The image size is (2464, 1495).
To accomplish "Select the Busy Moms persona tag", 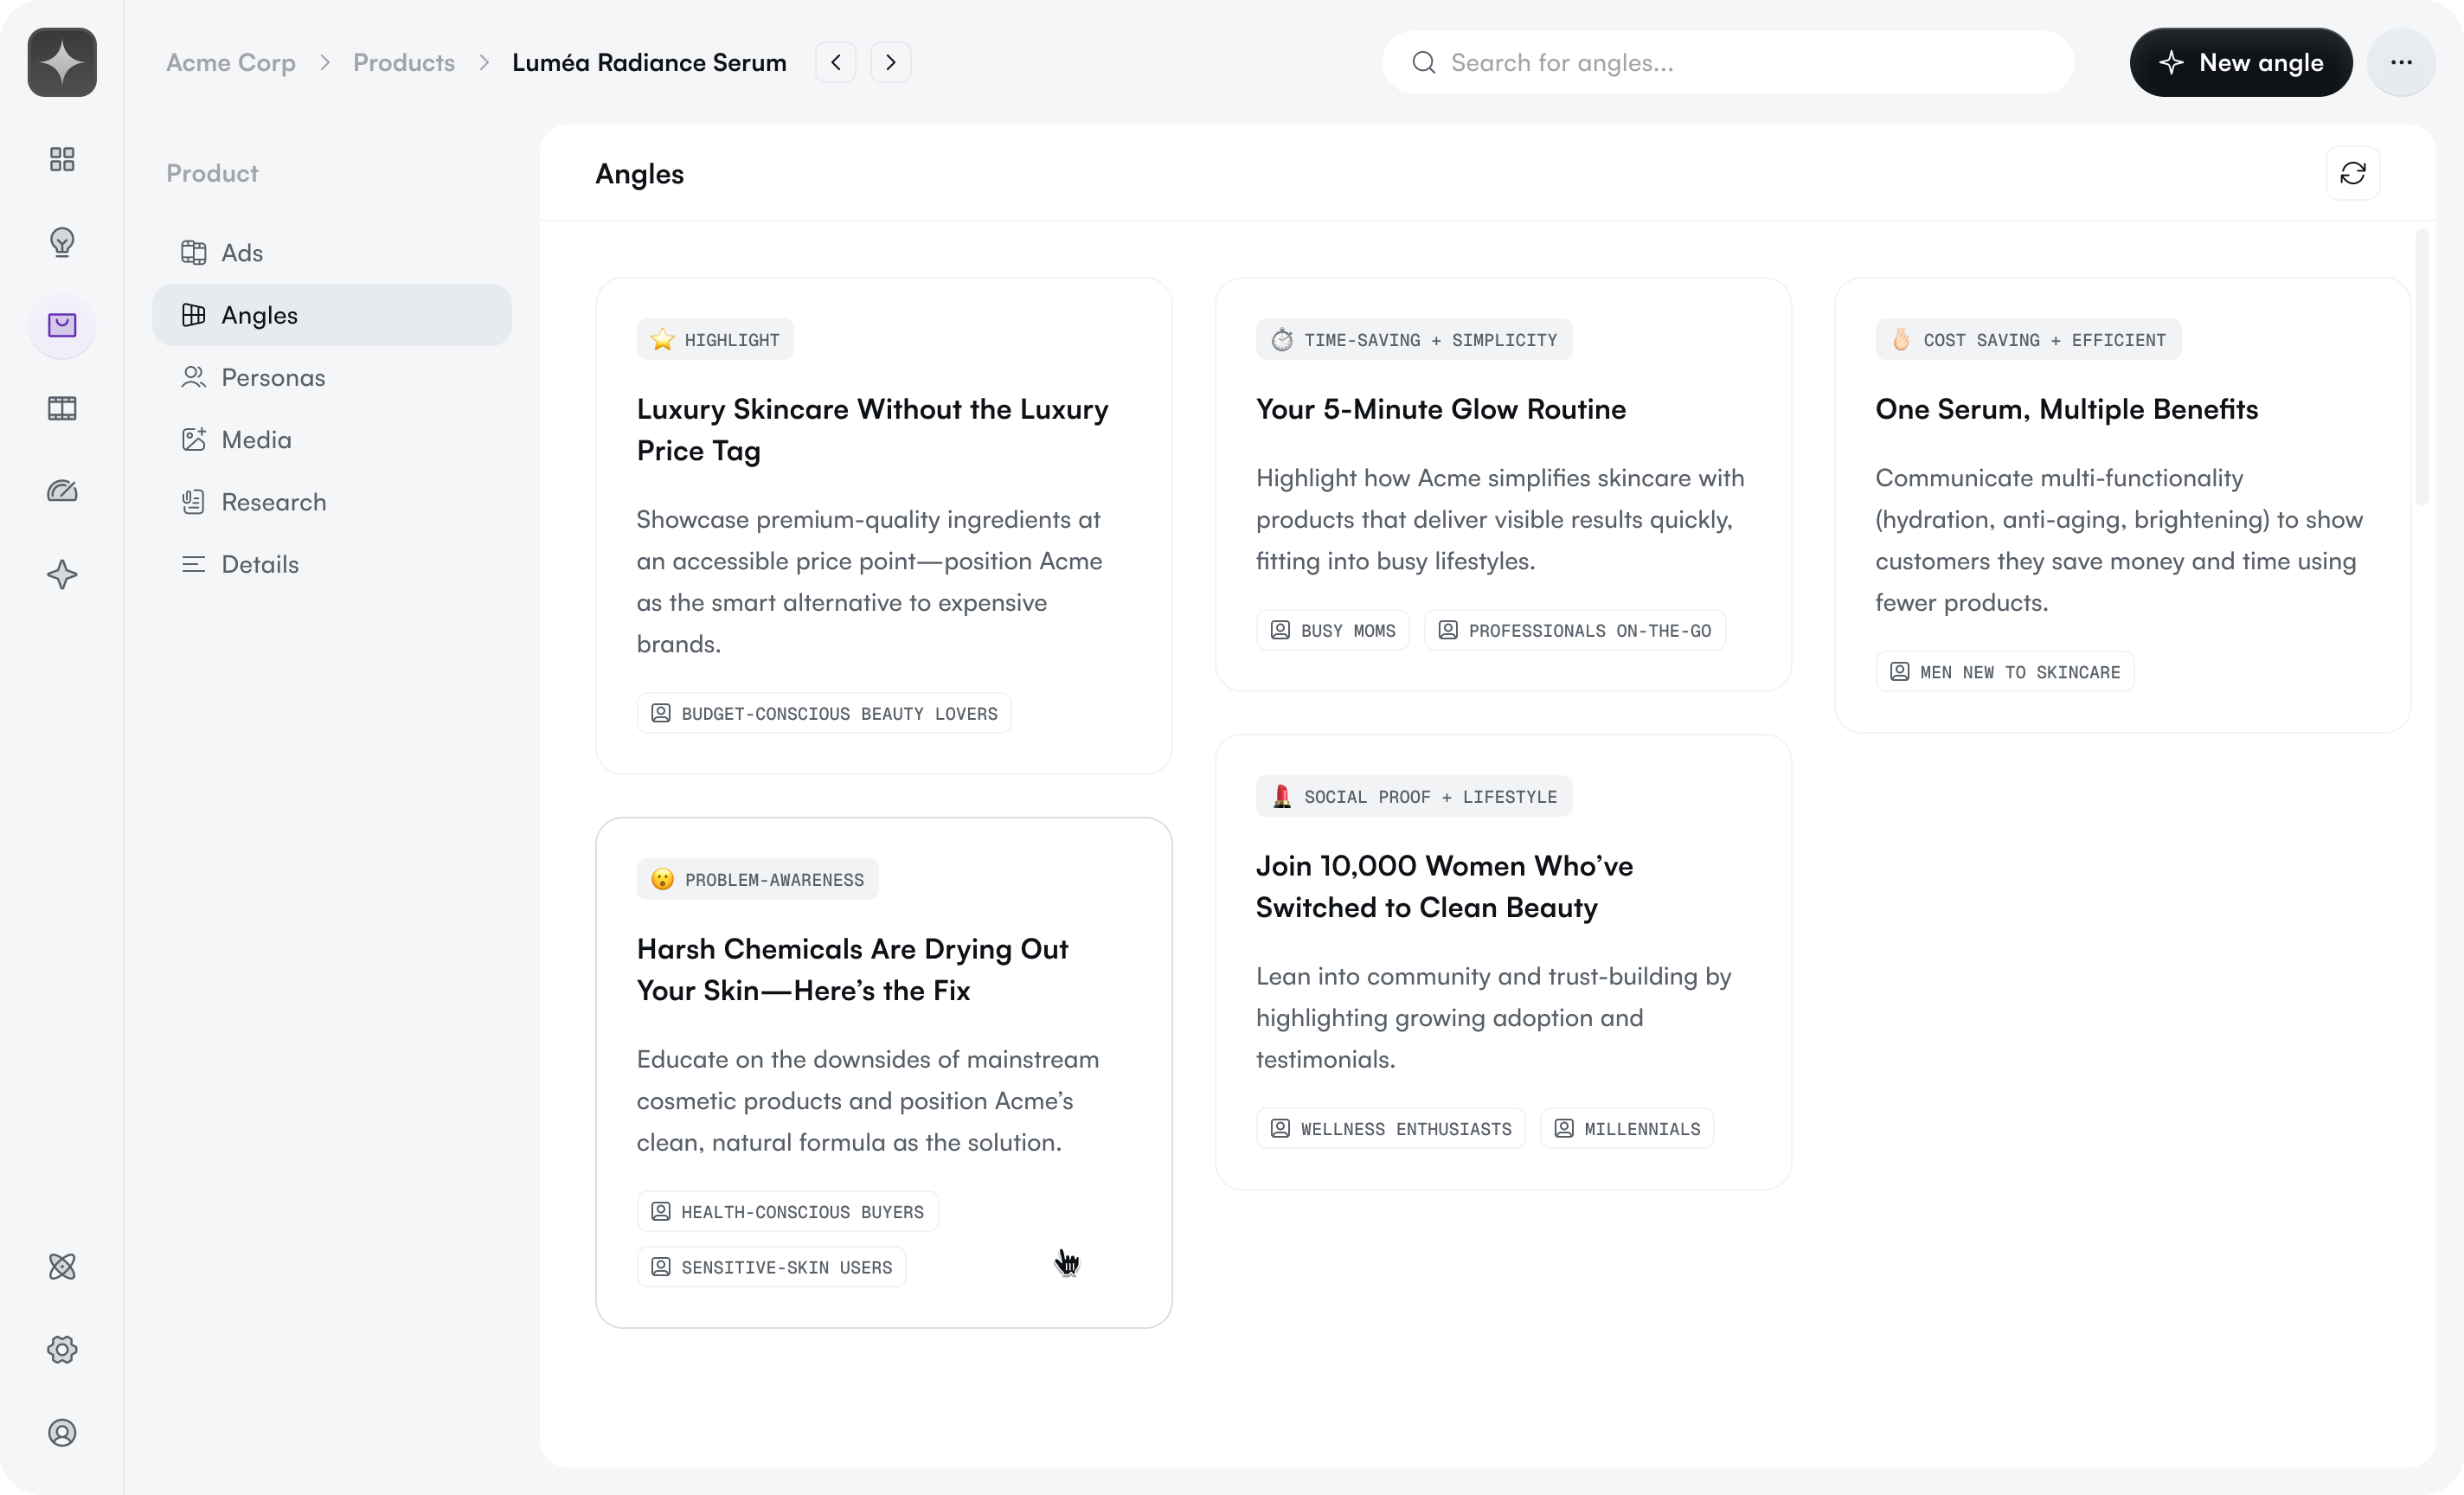I will coord(1332,631).
